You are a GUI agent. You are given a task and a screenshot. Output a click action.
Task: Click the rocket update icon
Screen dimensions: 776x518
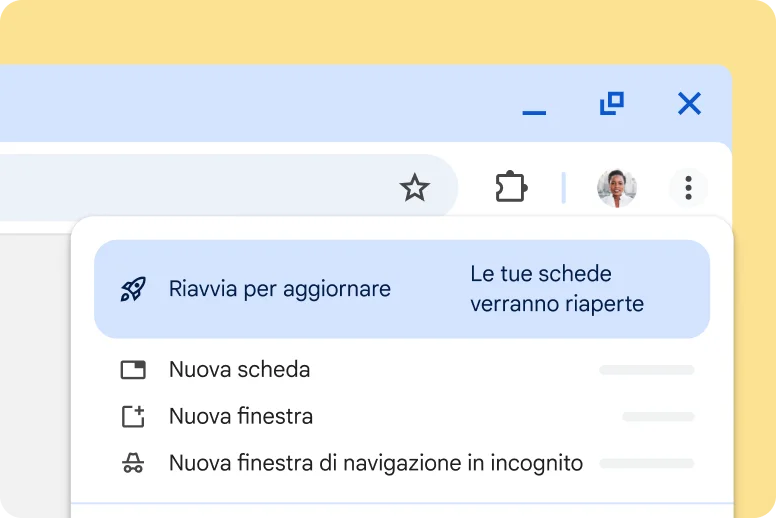[132, 290]
